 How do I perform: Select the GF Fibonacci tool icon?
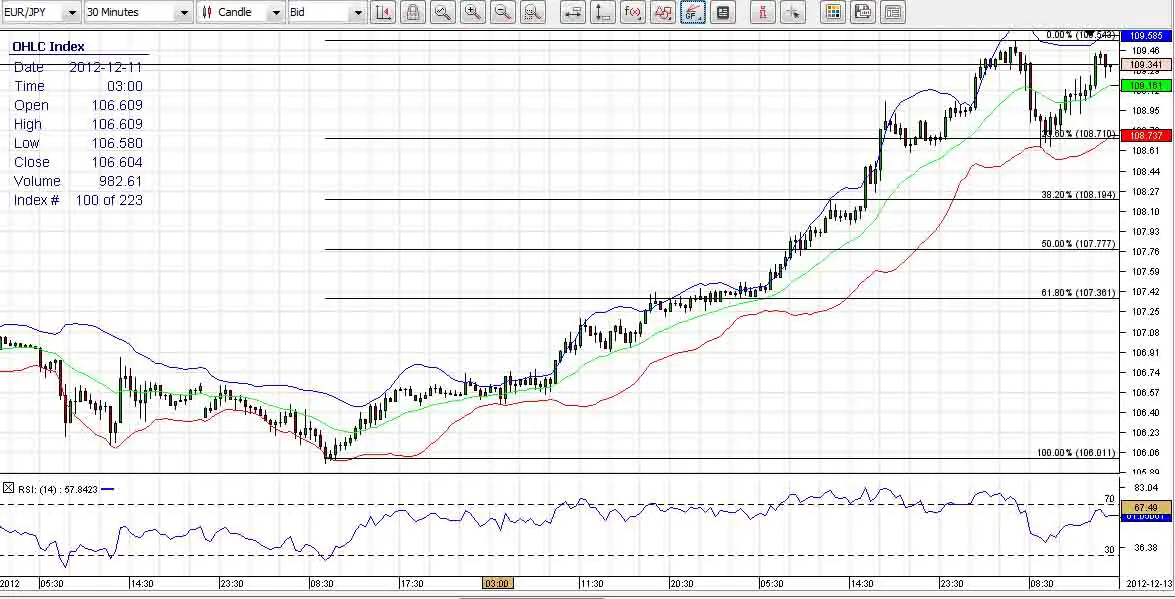click(693, 12)
